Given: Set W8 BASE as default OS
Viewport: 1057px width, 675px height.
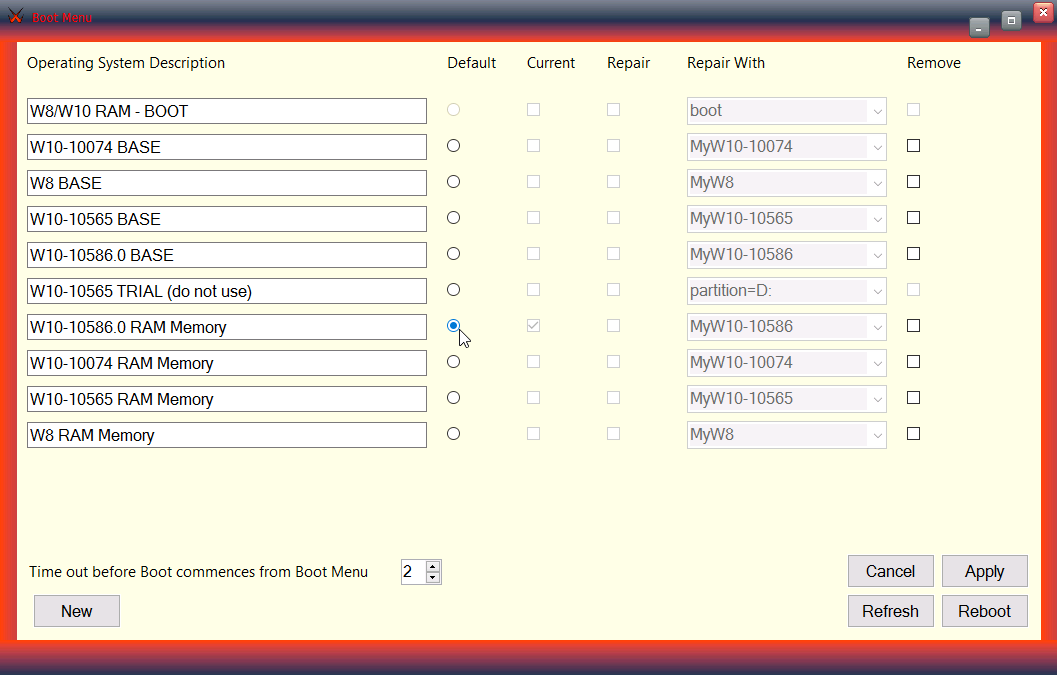Looking at the screenshot, I should (454, 182).
